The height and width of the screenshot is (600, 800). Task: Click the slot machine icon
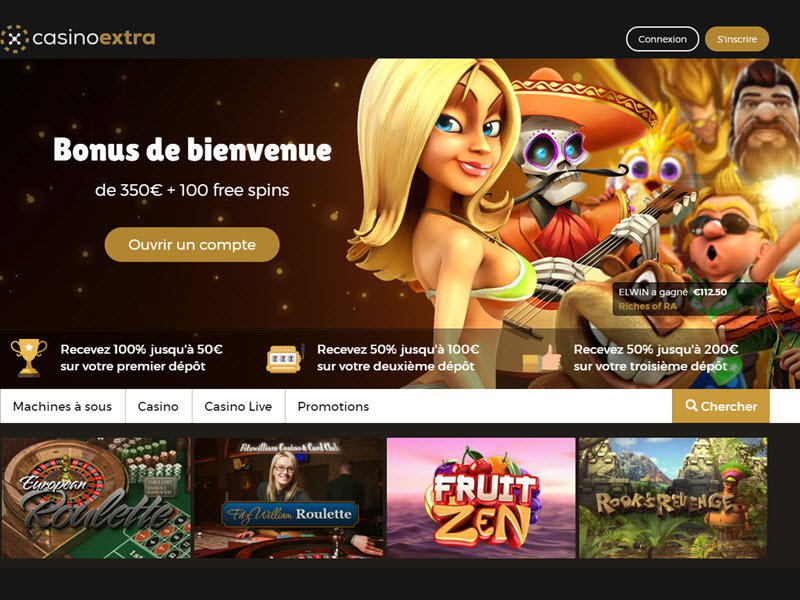(285, 358)
